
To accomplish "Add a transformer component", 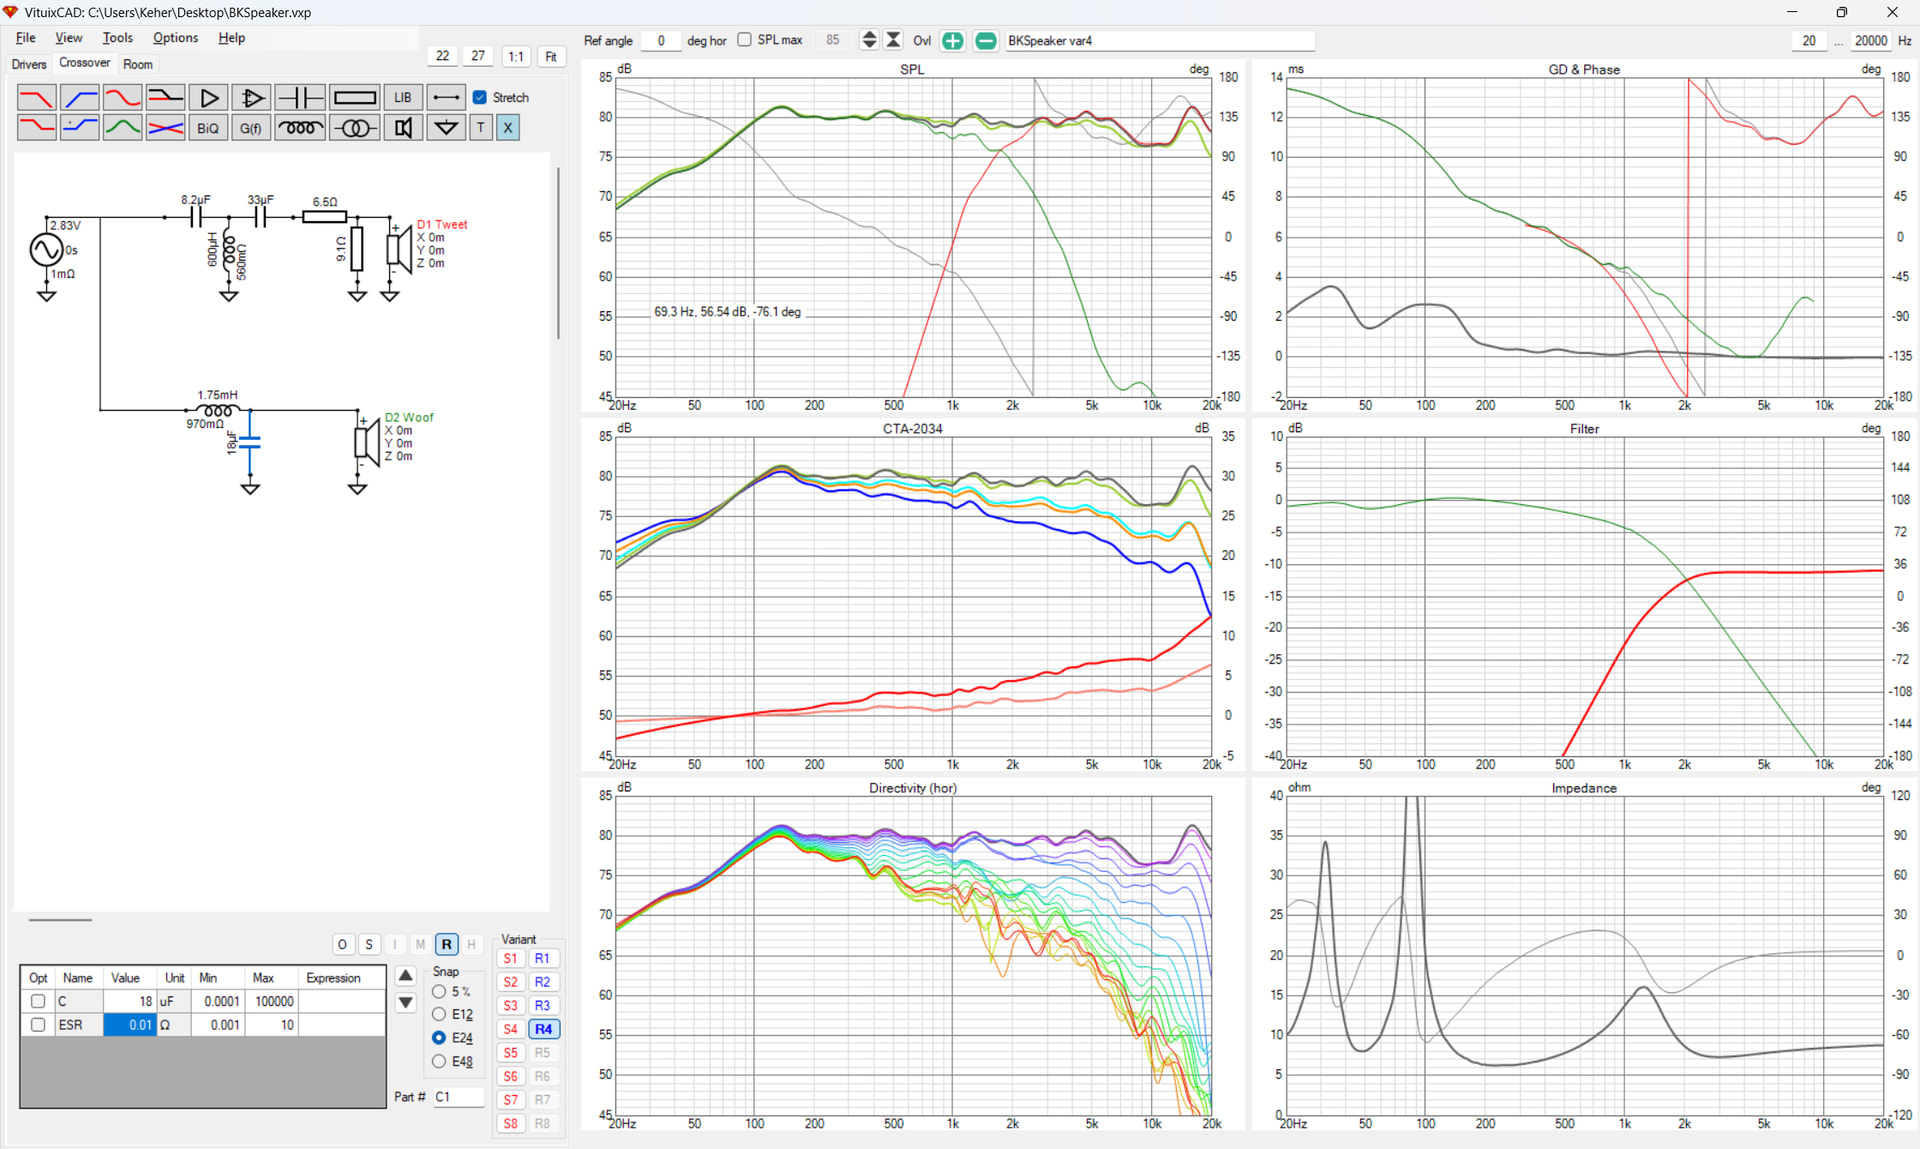I will point(355,127).
